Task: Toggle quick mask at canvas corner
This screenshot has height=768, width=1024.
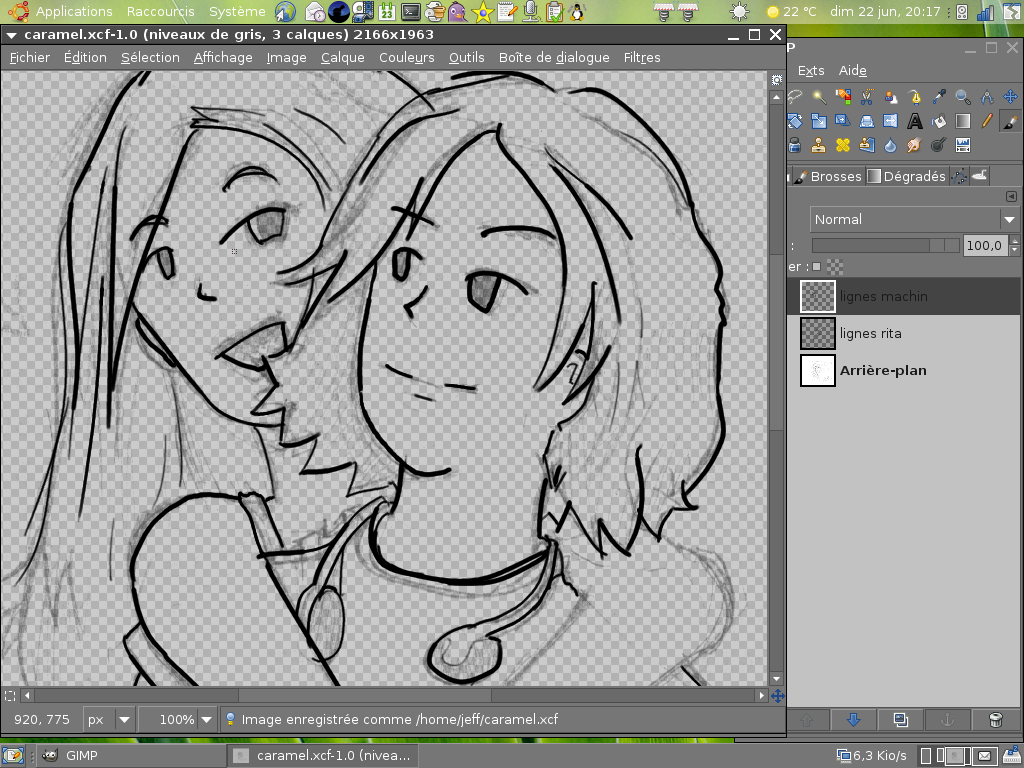Action: tap(10, 695)
